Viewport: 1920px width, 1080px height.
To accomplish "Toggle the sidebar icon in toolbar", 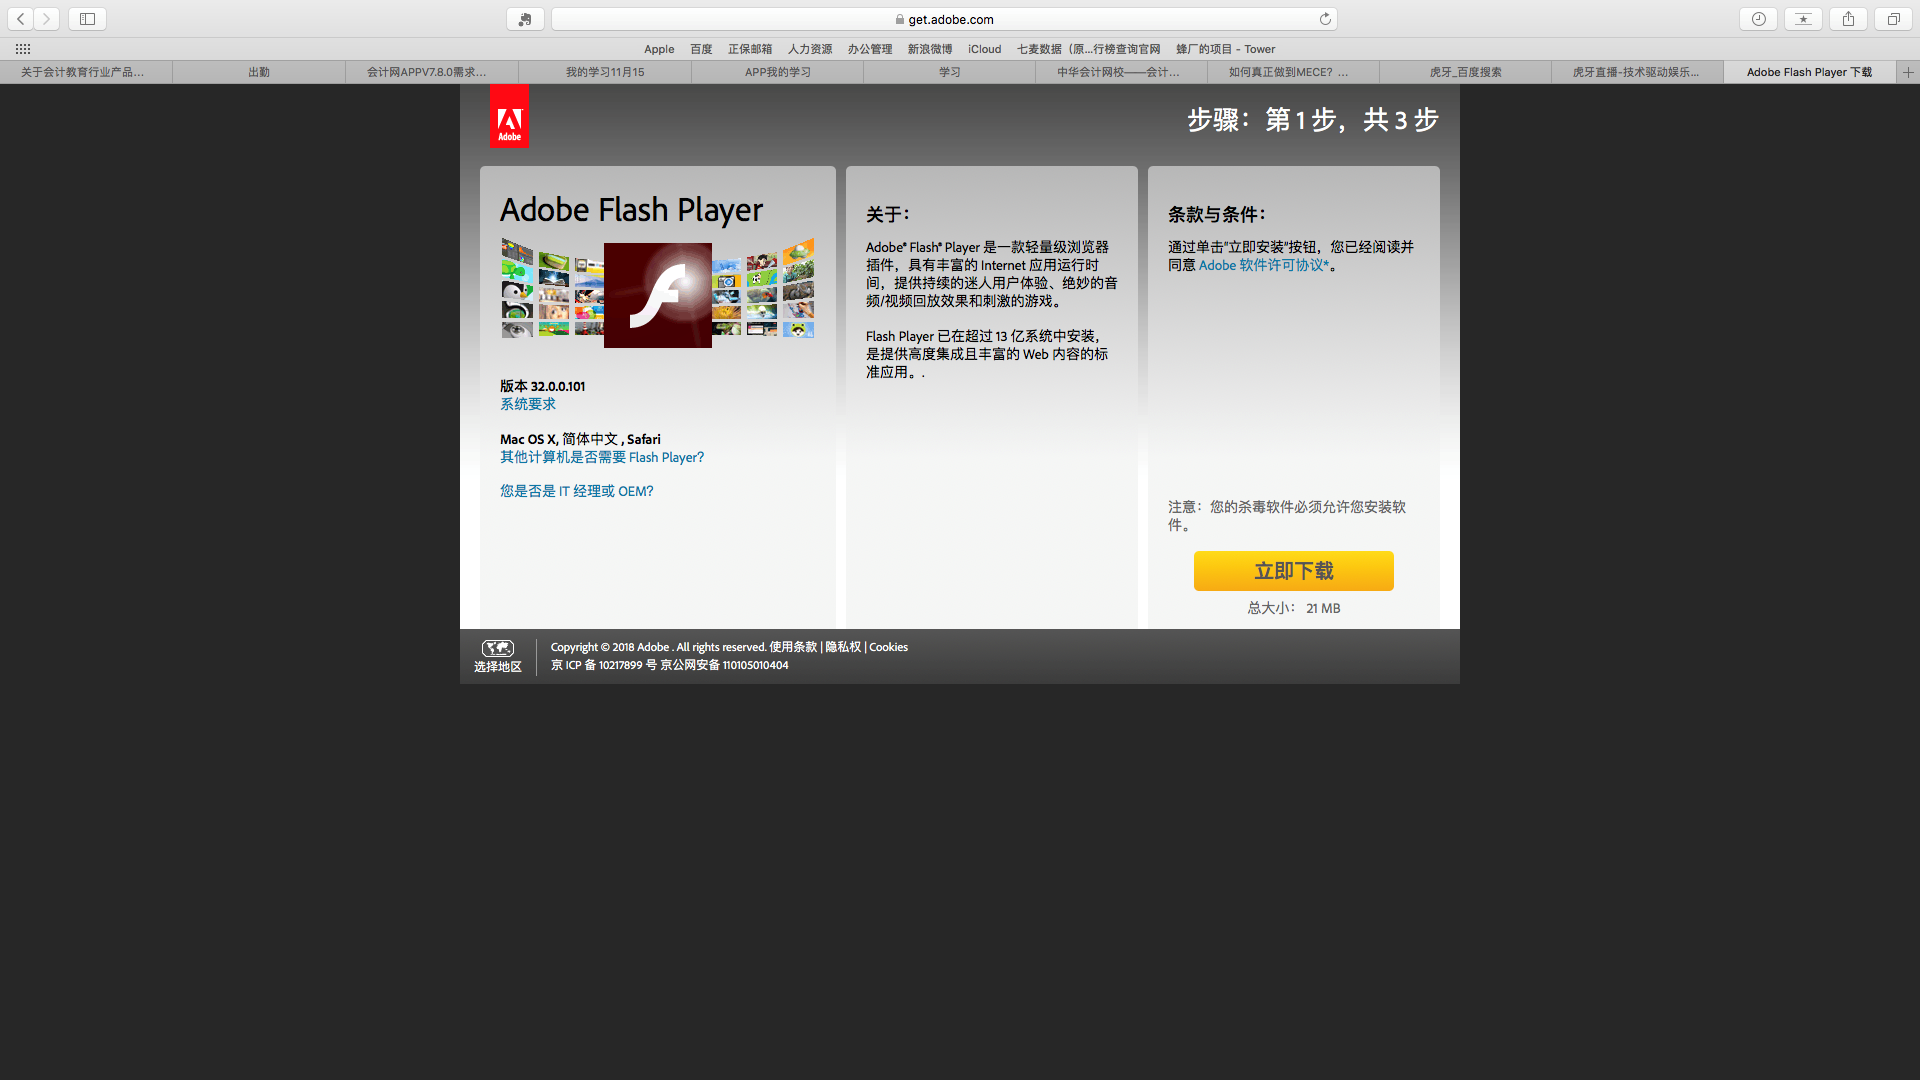I will (87, 19).
